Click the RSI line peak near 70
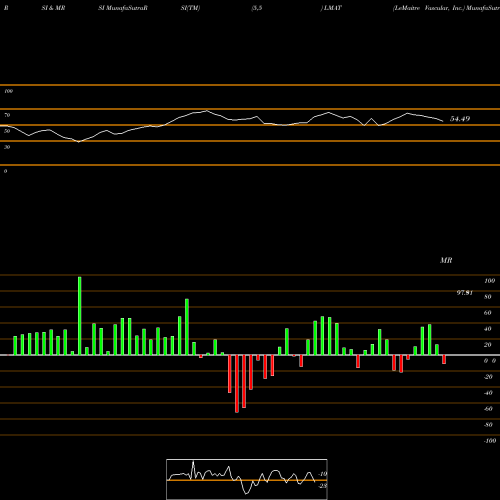The image size is (500, 500). click(x=207, y=111)
